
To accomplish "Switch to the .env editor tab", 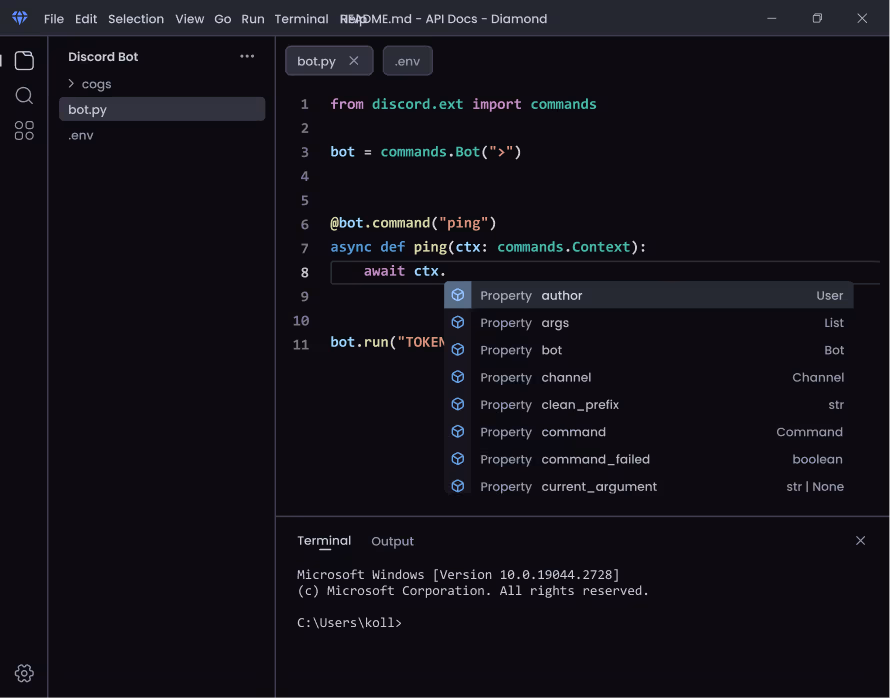I will click(408, 61).
